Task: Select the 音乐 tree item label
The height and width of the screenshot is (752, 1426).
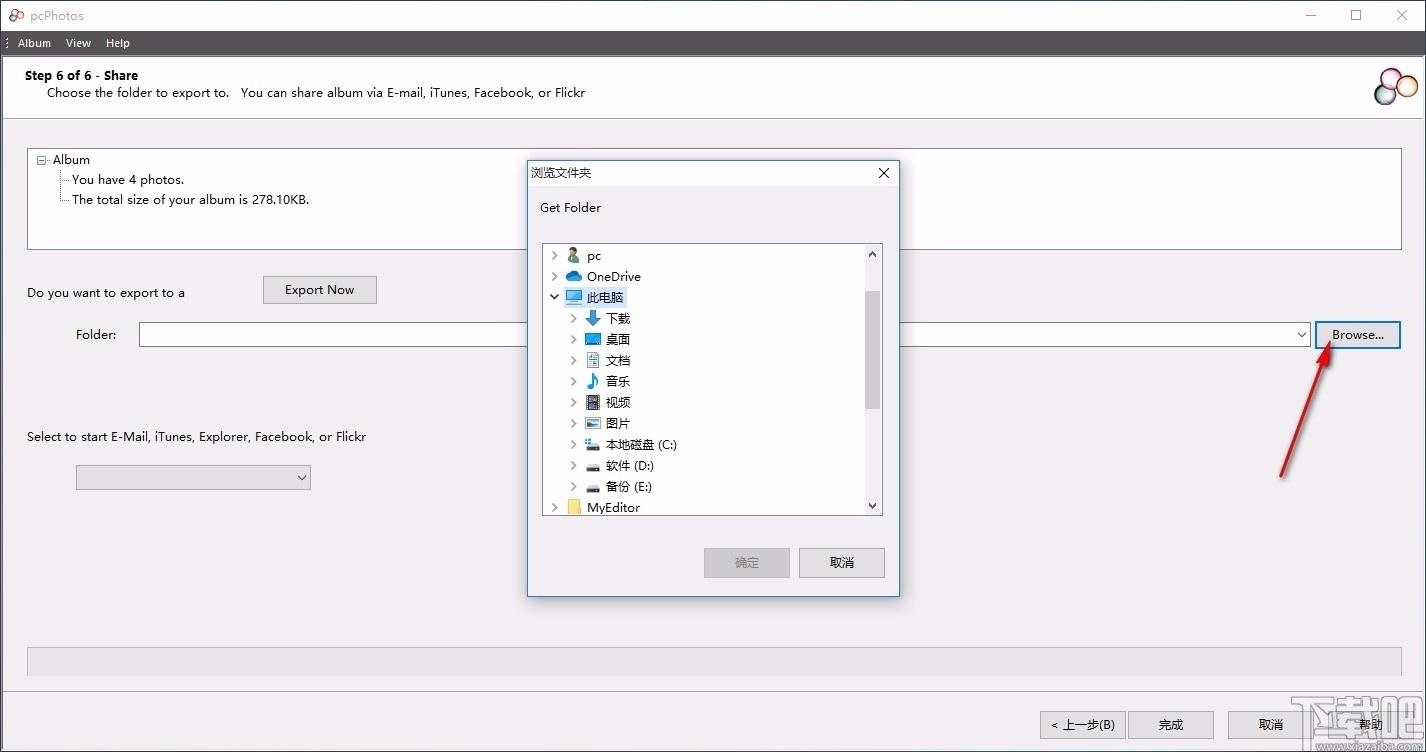Action: click(618, 382)
